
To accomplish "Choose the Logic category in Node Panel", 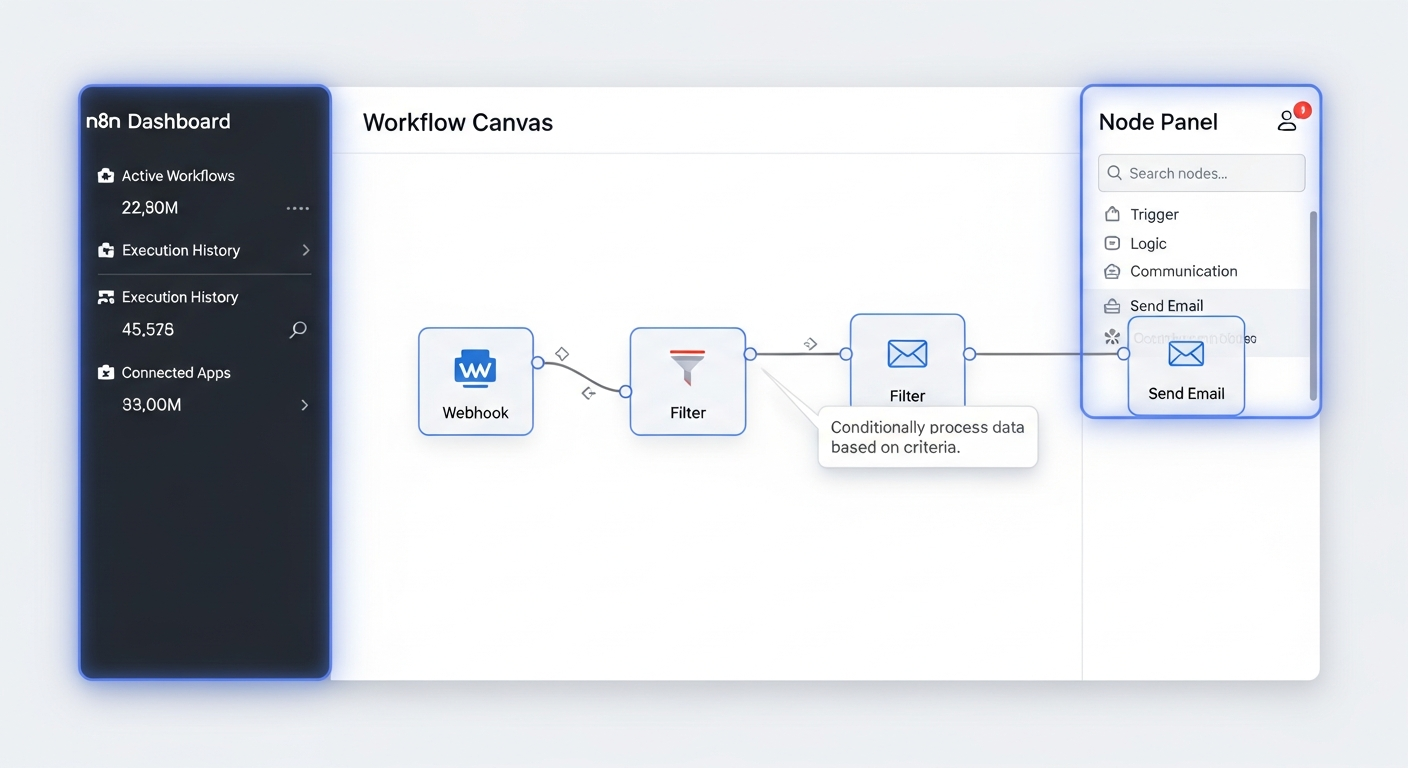I will pos(1147,243).
